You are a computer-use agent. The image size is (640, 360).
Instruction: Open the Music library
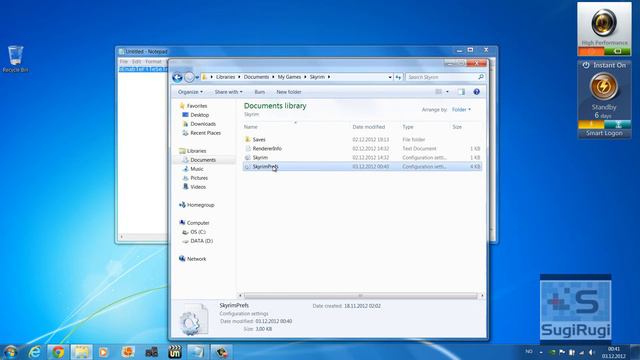[196, 169]
